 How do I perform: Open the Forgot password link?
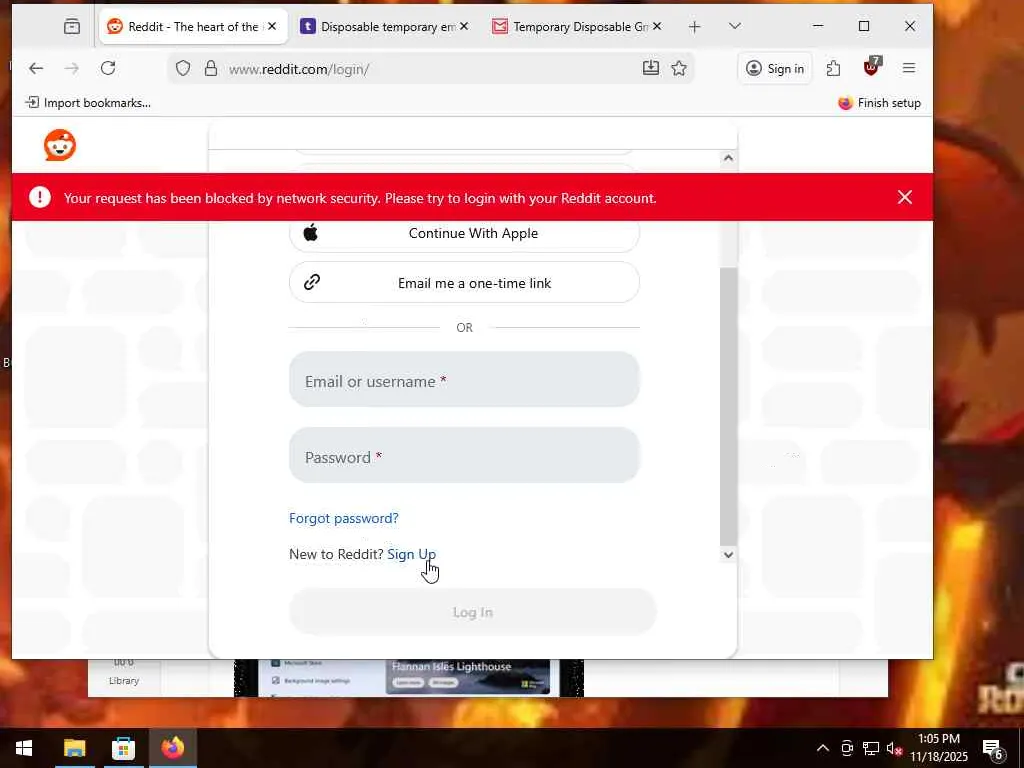[344, 518]
